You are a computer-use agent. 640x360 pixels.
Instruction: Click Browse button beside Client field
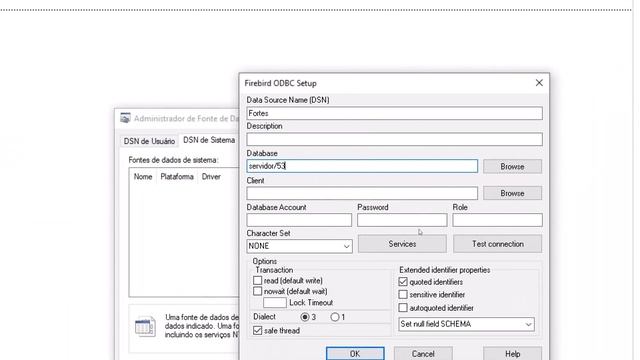coord(512,193)
